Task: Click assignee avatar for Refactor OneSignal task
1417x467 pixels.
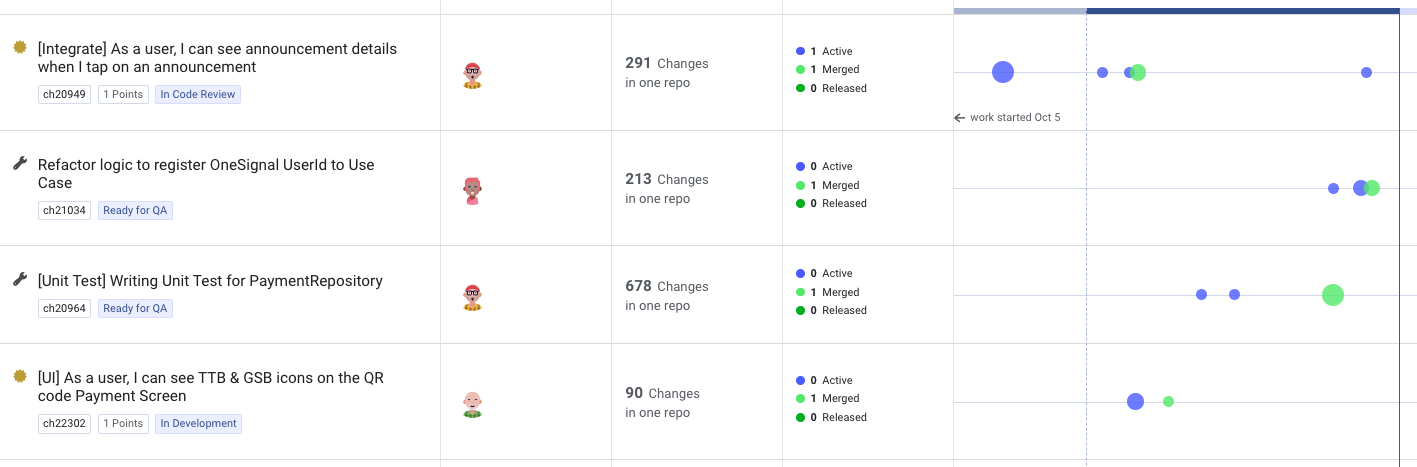Action: pos(473,191)
